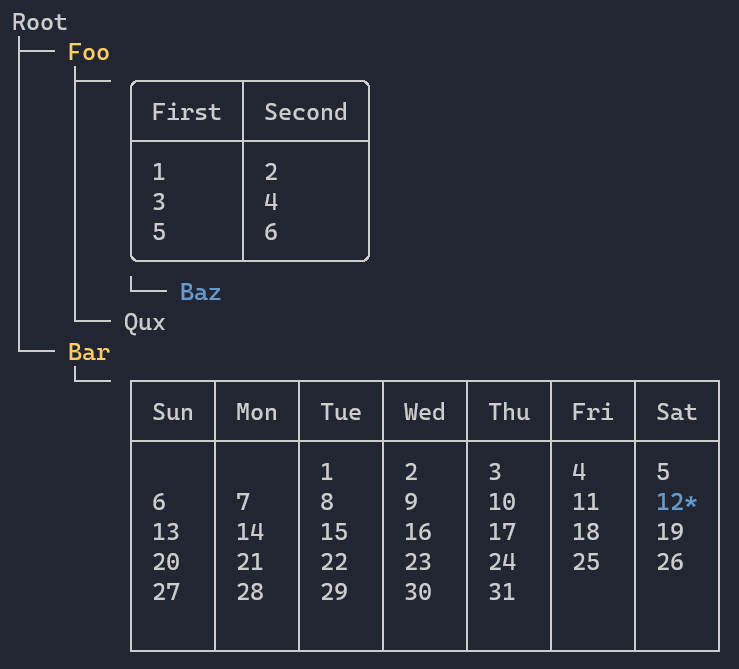Choose calendar date 25
Screen dimensions: 739x669
586,562
